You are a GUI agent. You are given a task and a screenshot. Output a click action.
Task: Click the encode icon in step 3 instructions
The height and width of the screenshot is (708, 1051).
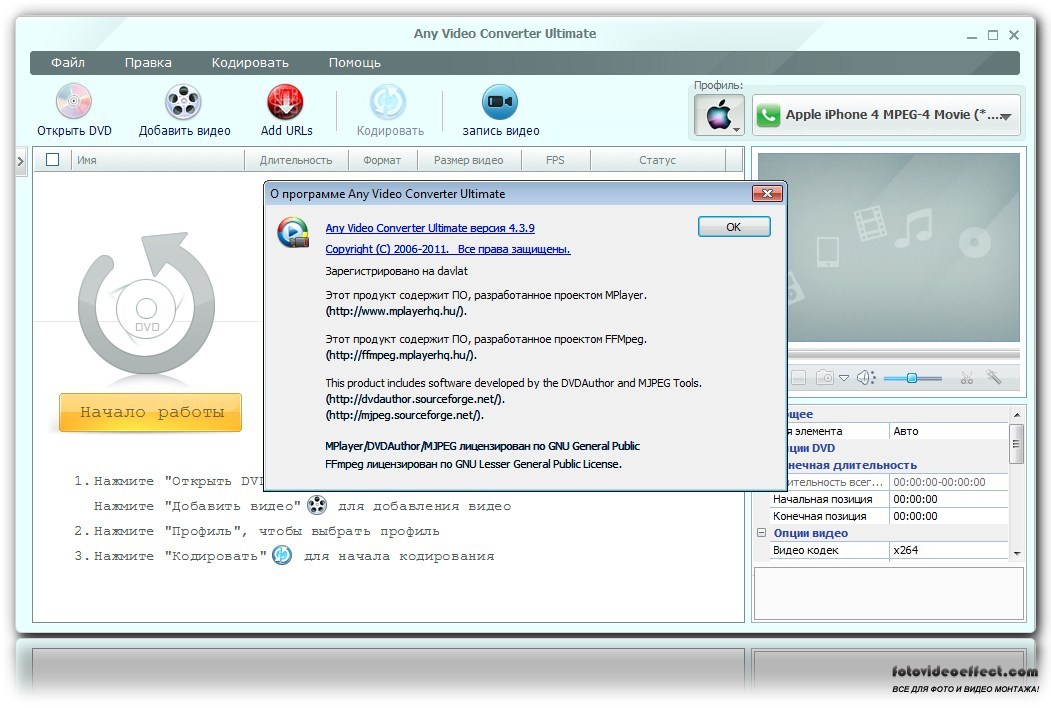282,555
